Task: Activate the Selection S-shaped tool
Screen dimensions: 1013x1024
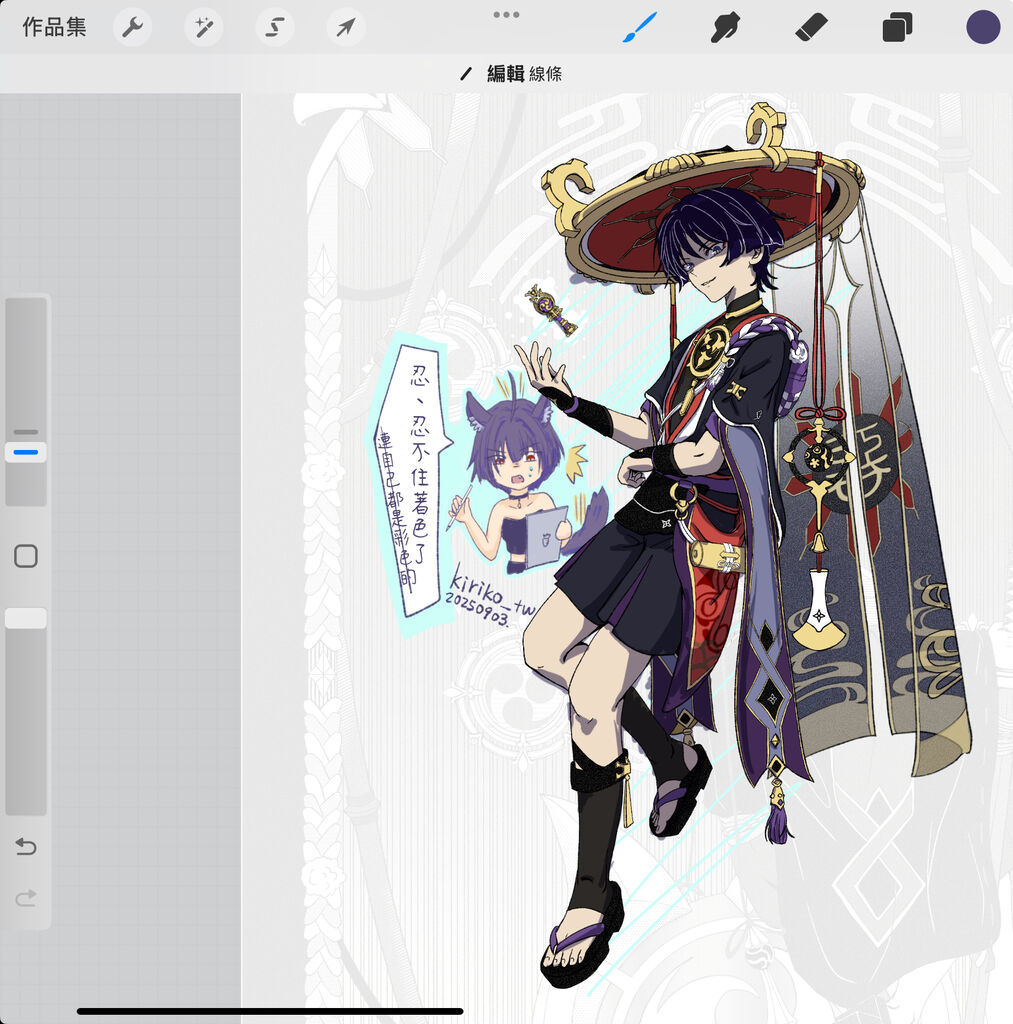Action: tap(274, 27)
